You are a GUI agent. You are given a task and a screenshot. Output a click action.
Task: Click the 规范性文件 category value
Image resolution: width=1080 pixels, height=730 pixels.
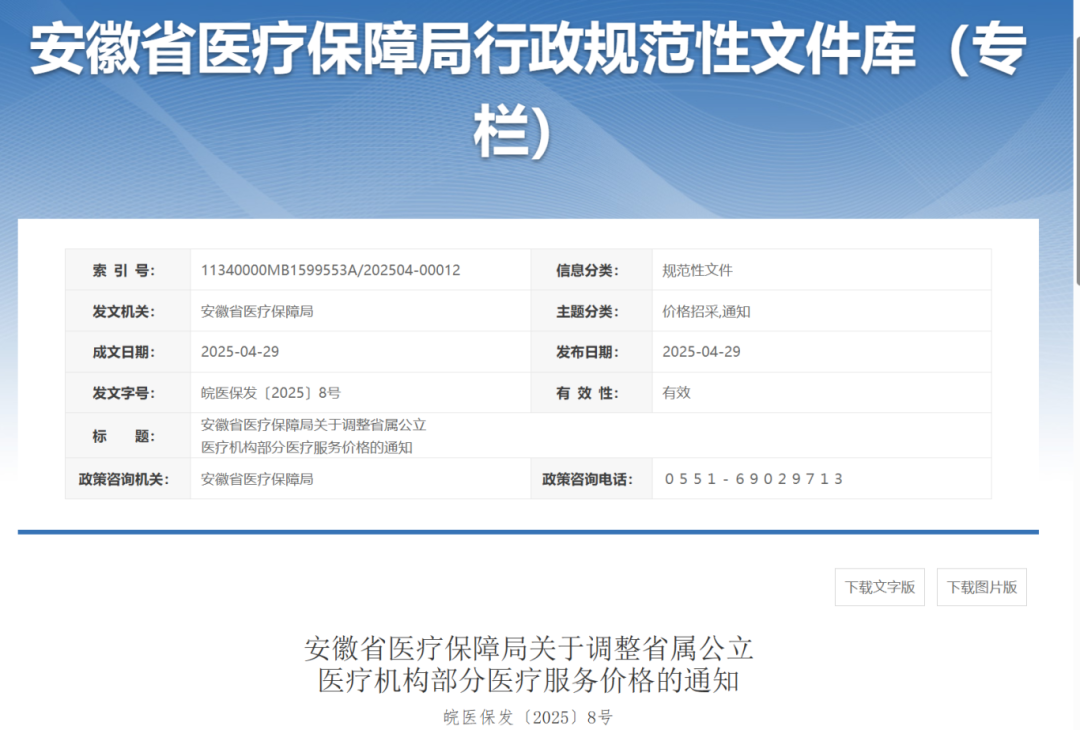tap(697, 270)
